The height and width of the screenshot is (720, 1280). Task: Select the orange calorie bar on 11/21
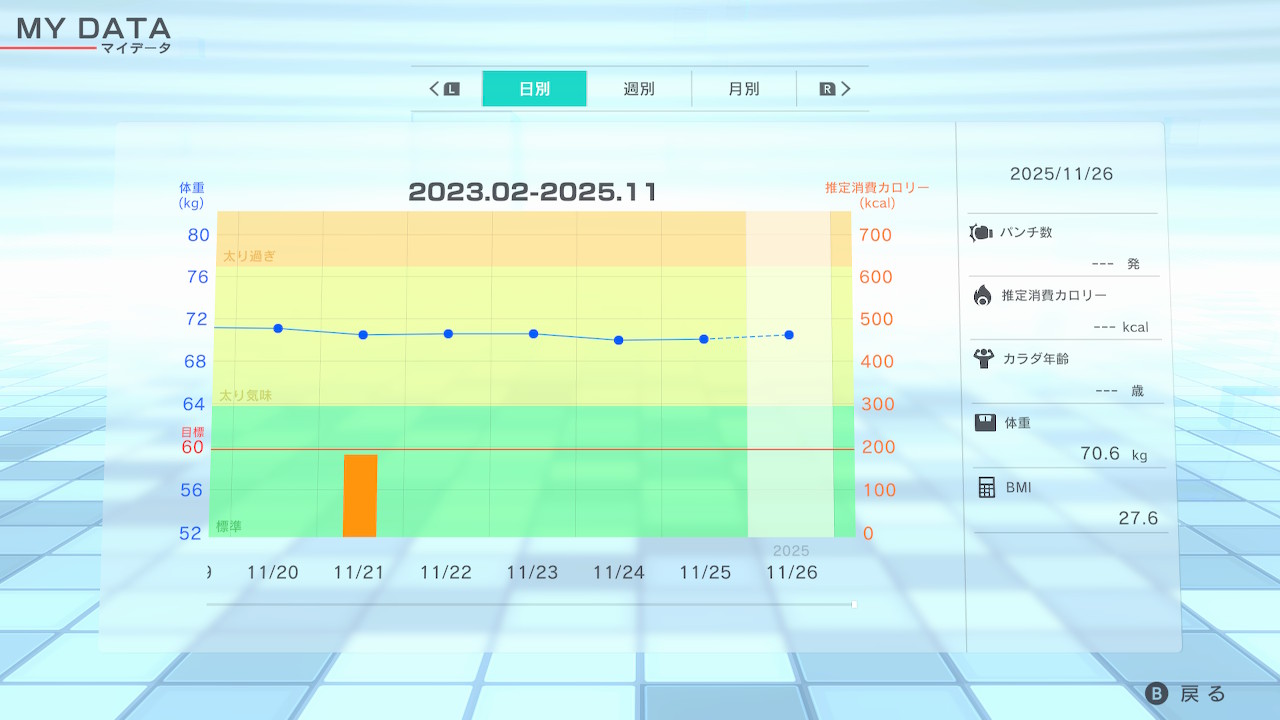click(360, 496)
